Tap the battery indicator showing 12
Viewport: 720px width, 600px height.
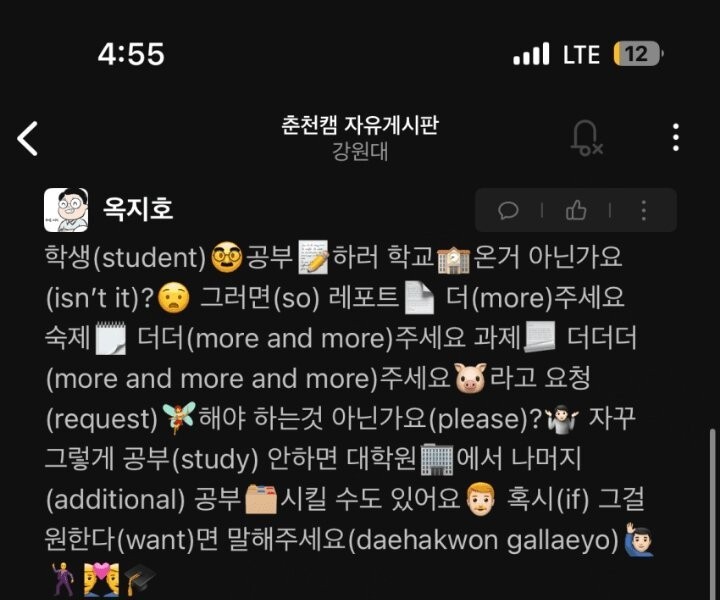tap(638, 54)
